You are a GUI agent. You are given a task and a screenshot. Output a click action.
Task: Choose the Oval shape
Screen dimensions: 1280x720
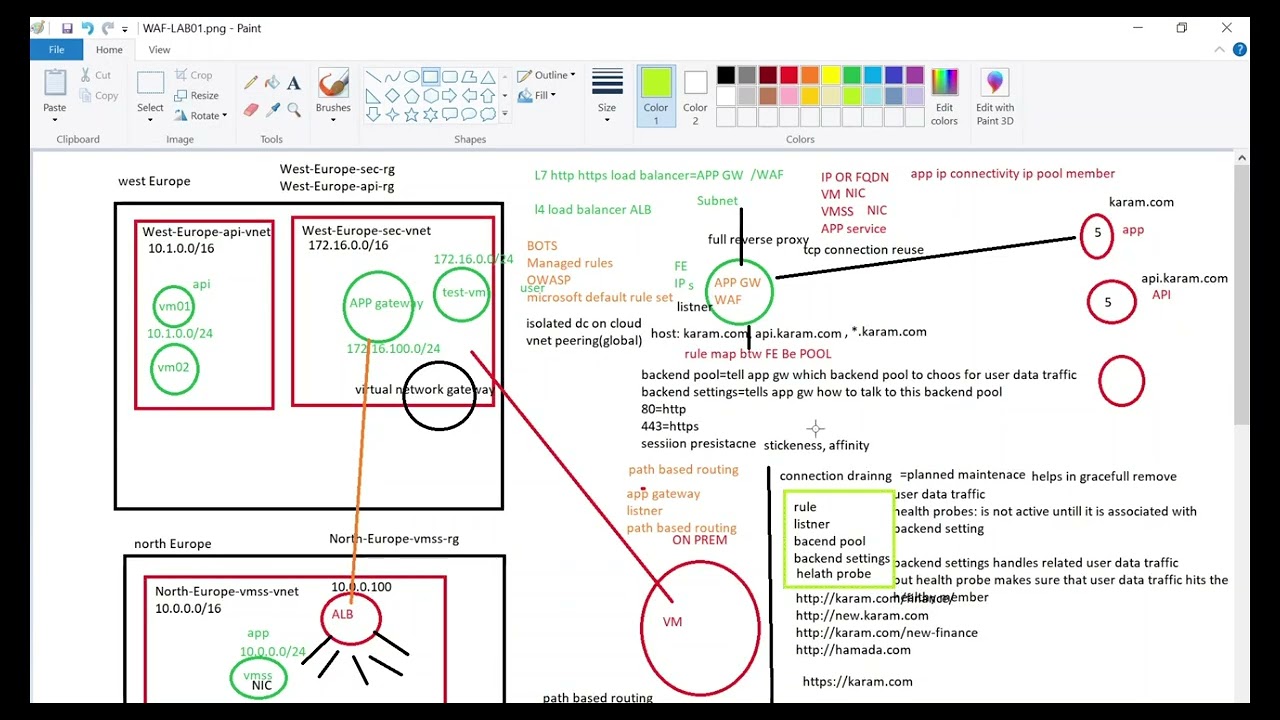[412, 77]
